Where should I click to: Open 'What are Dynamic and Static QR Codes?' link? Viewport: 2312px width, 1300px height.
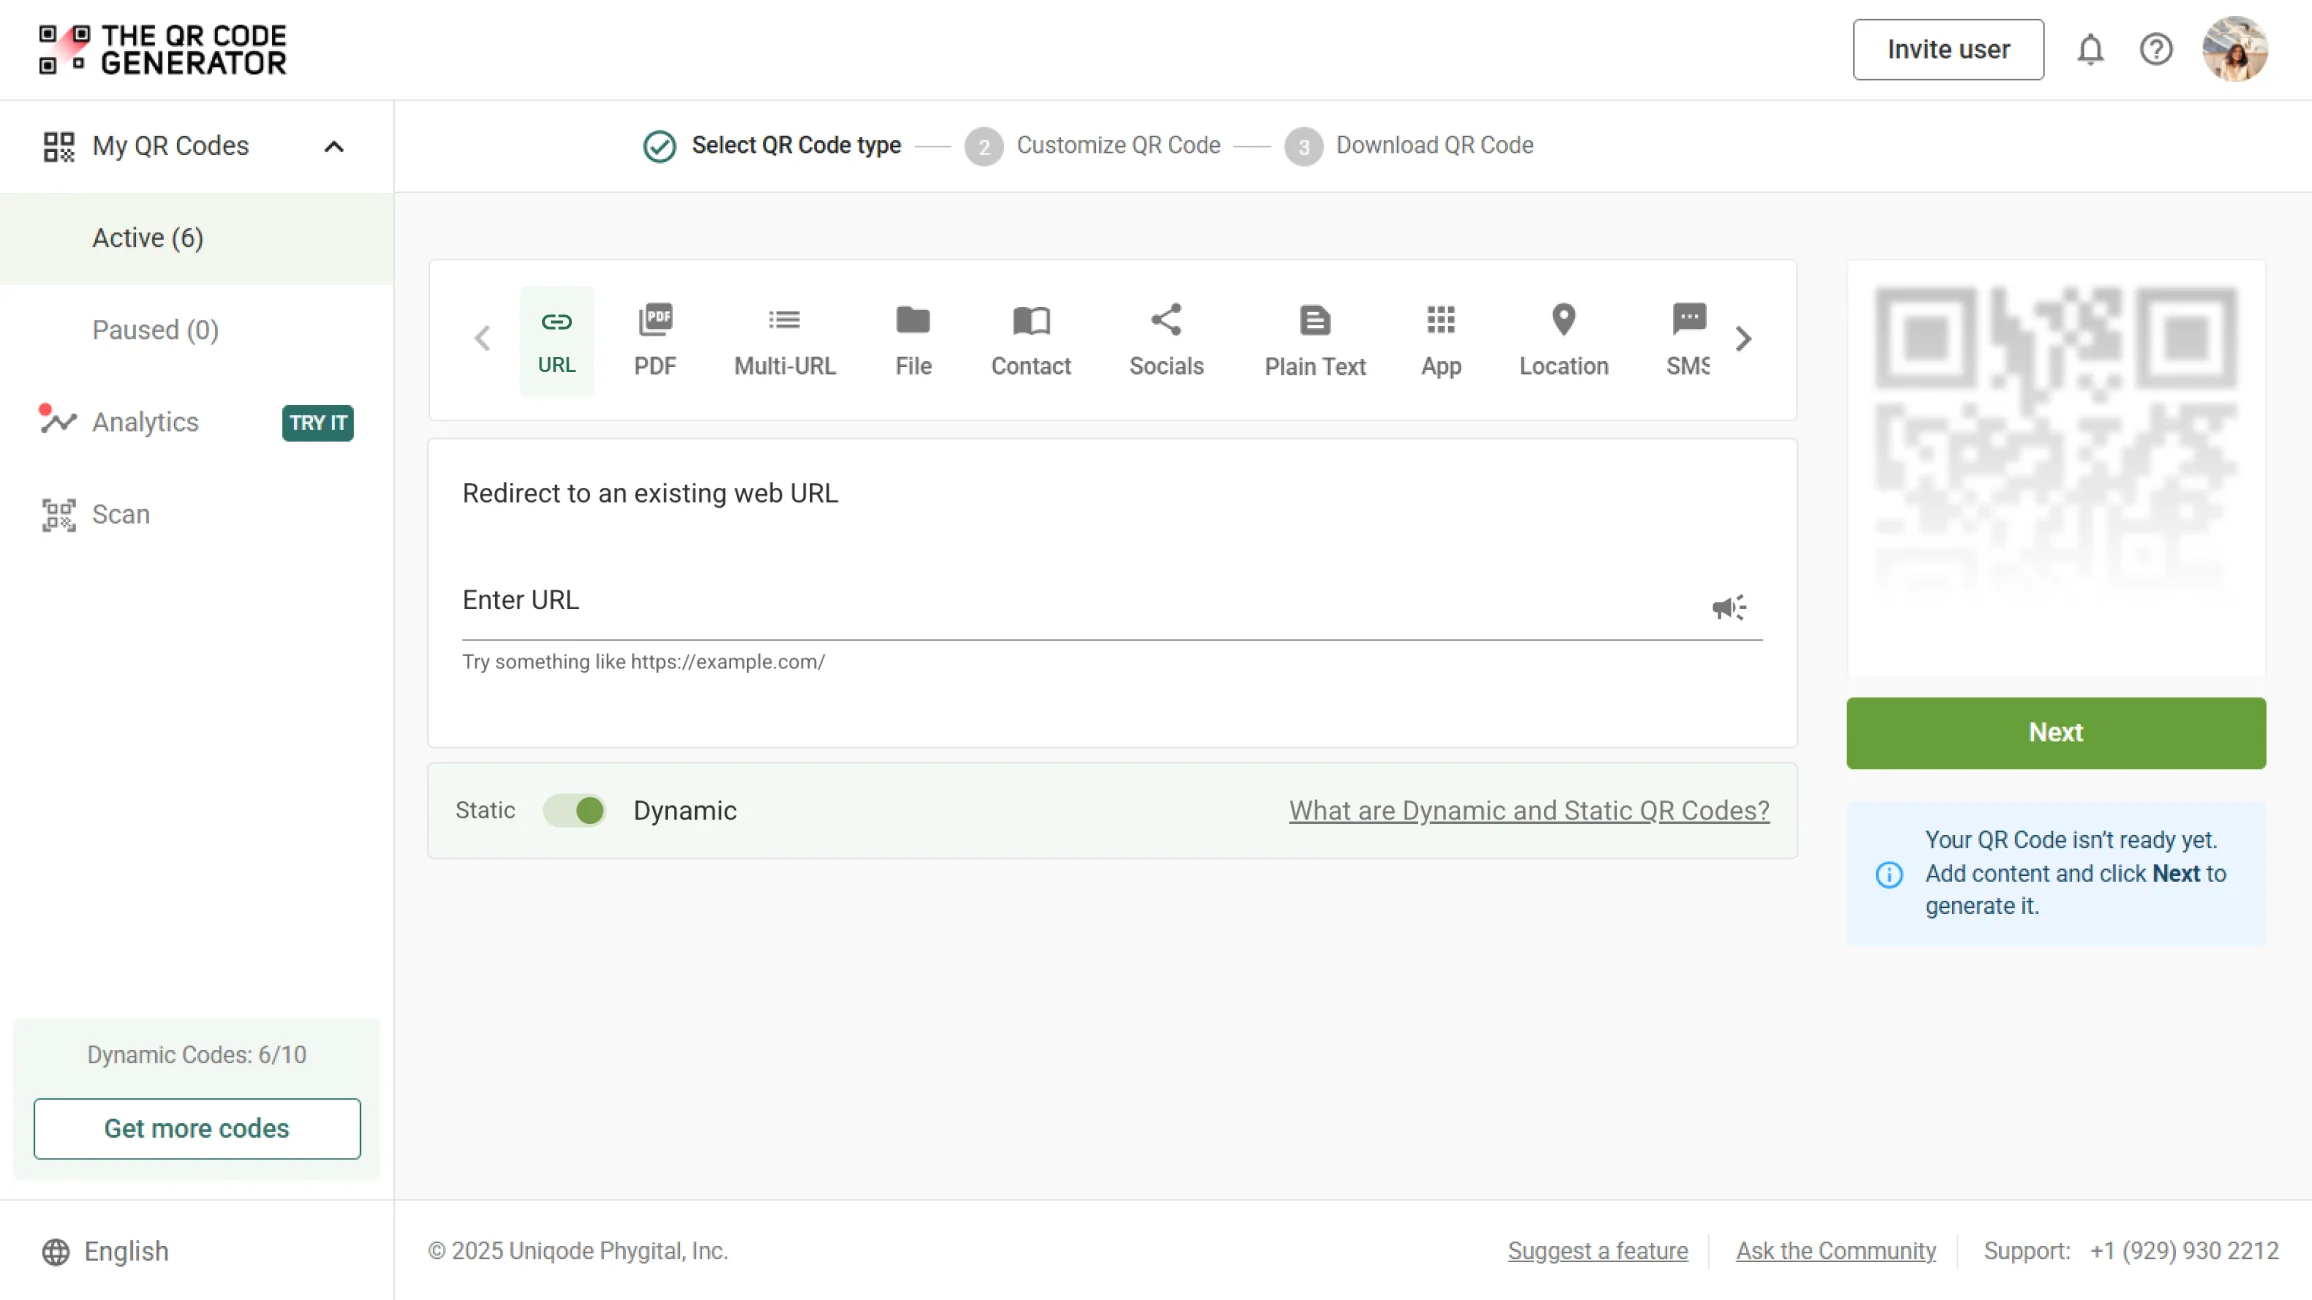tap(1528, 810)
